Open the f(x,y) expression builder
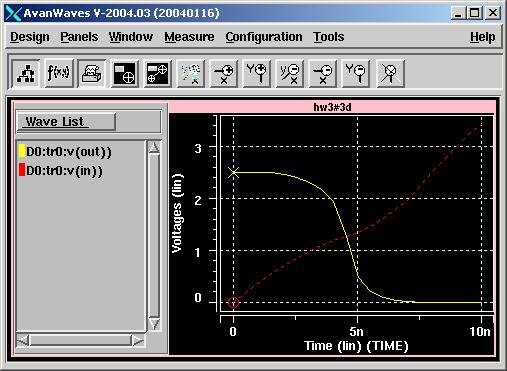The height and width of the screenshot is (371, 507). click(59, 73)
